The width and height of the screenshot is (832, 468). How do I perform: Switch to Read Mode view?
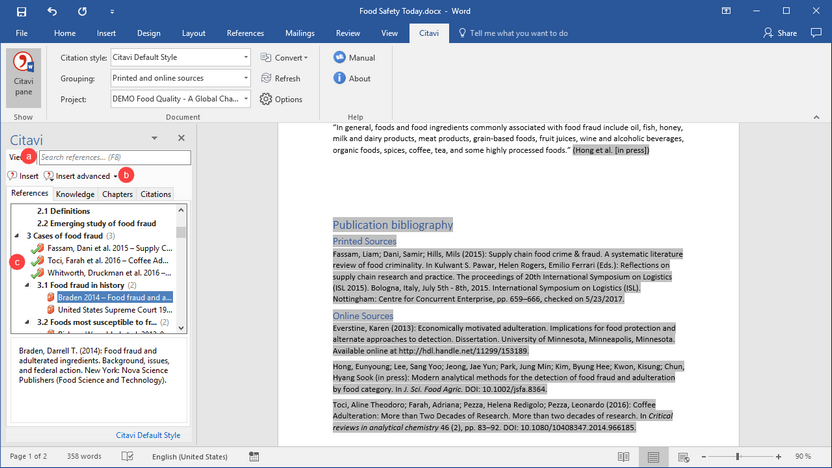point(623,457)
